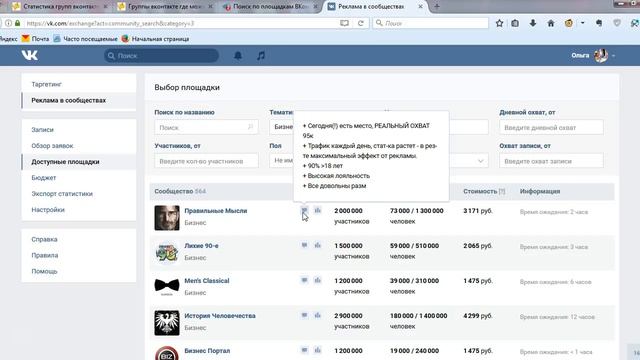Screen dimensions: 640x360
Task: Open Правила link
Action: point(44,255)
